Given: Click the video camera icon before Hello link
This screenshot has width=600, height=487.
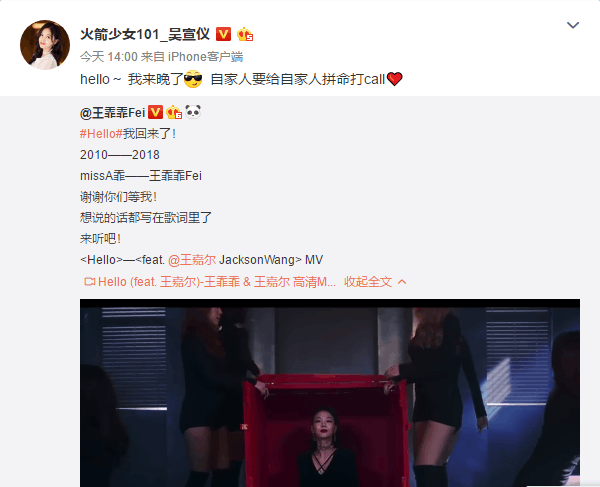Looking at the screenshot, I should click(x=90, y=282).
